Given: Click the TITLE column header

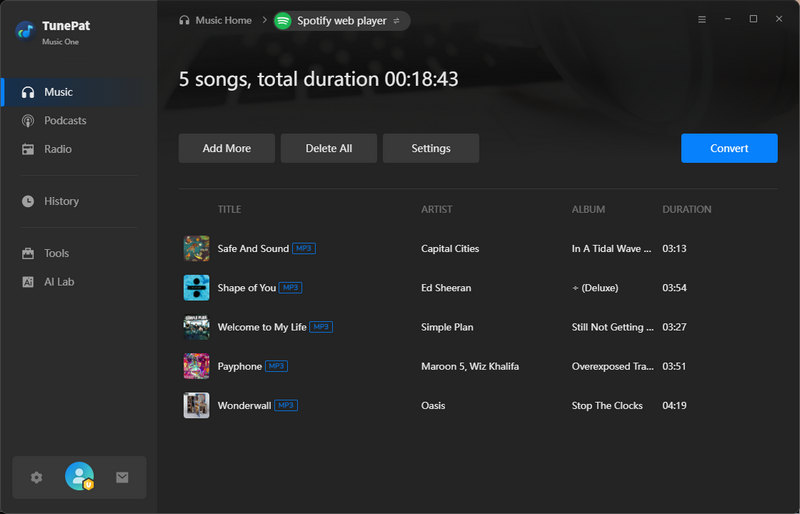Looking at the screenshot, I should coord(230,209).
